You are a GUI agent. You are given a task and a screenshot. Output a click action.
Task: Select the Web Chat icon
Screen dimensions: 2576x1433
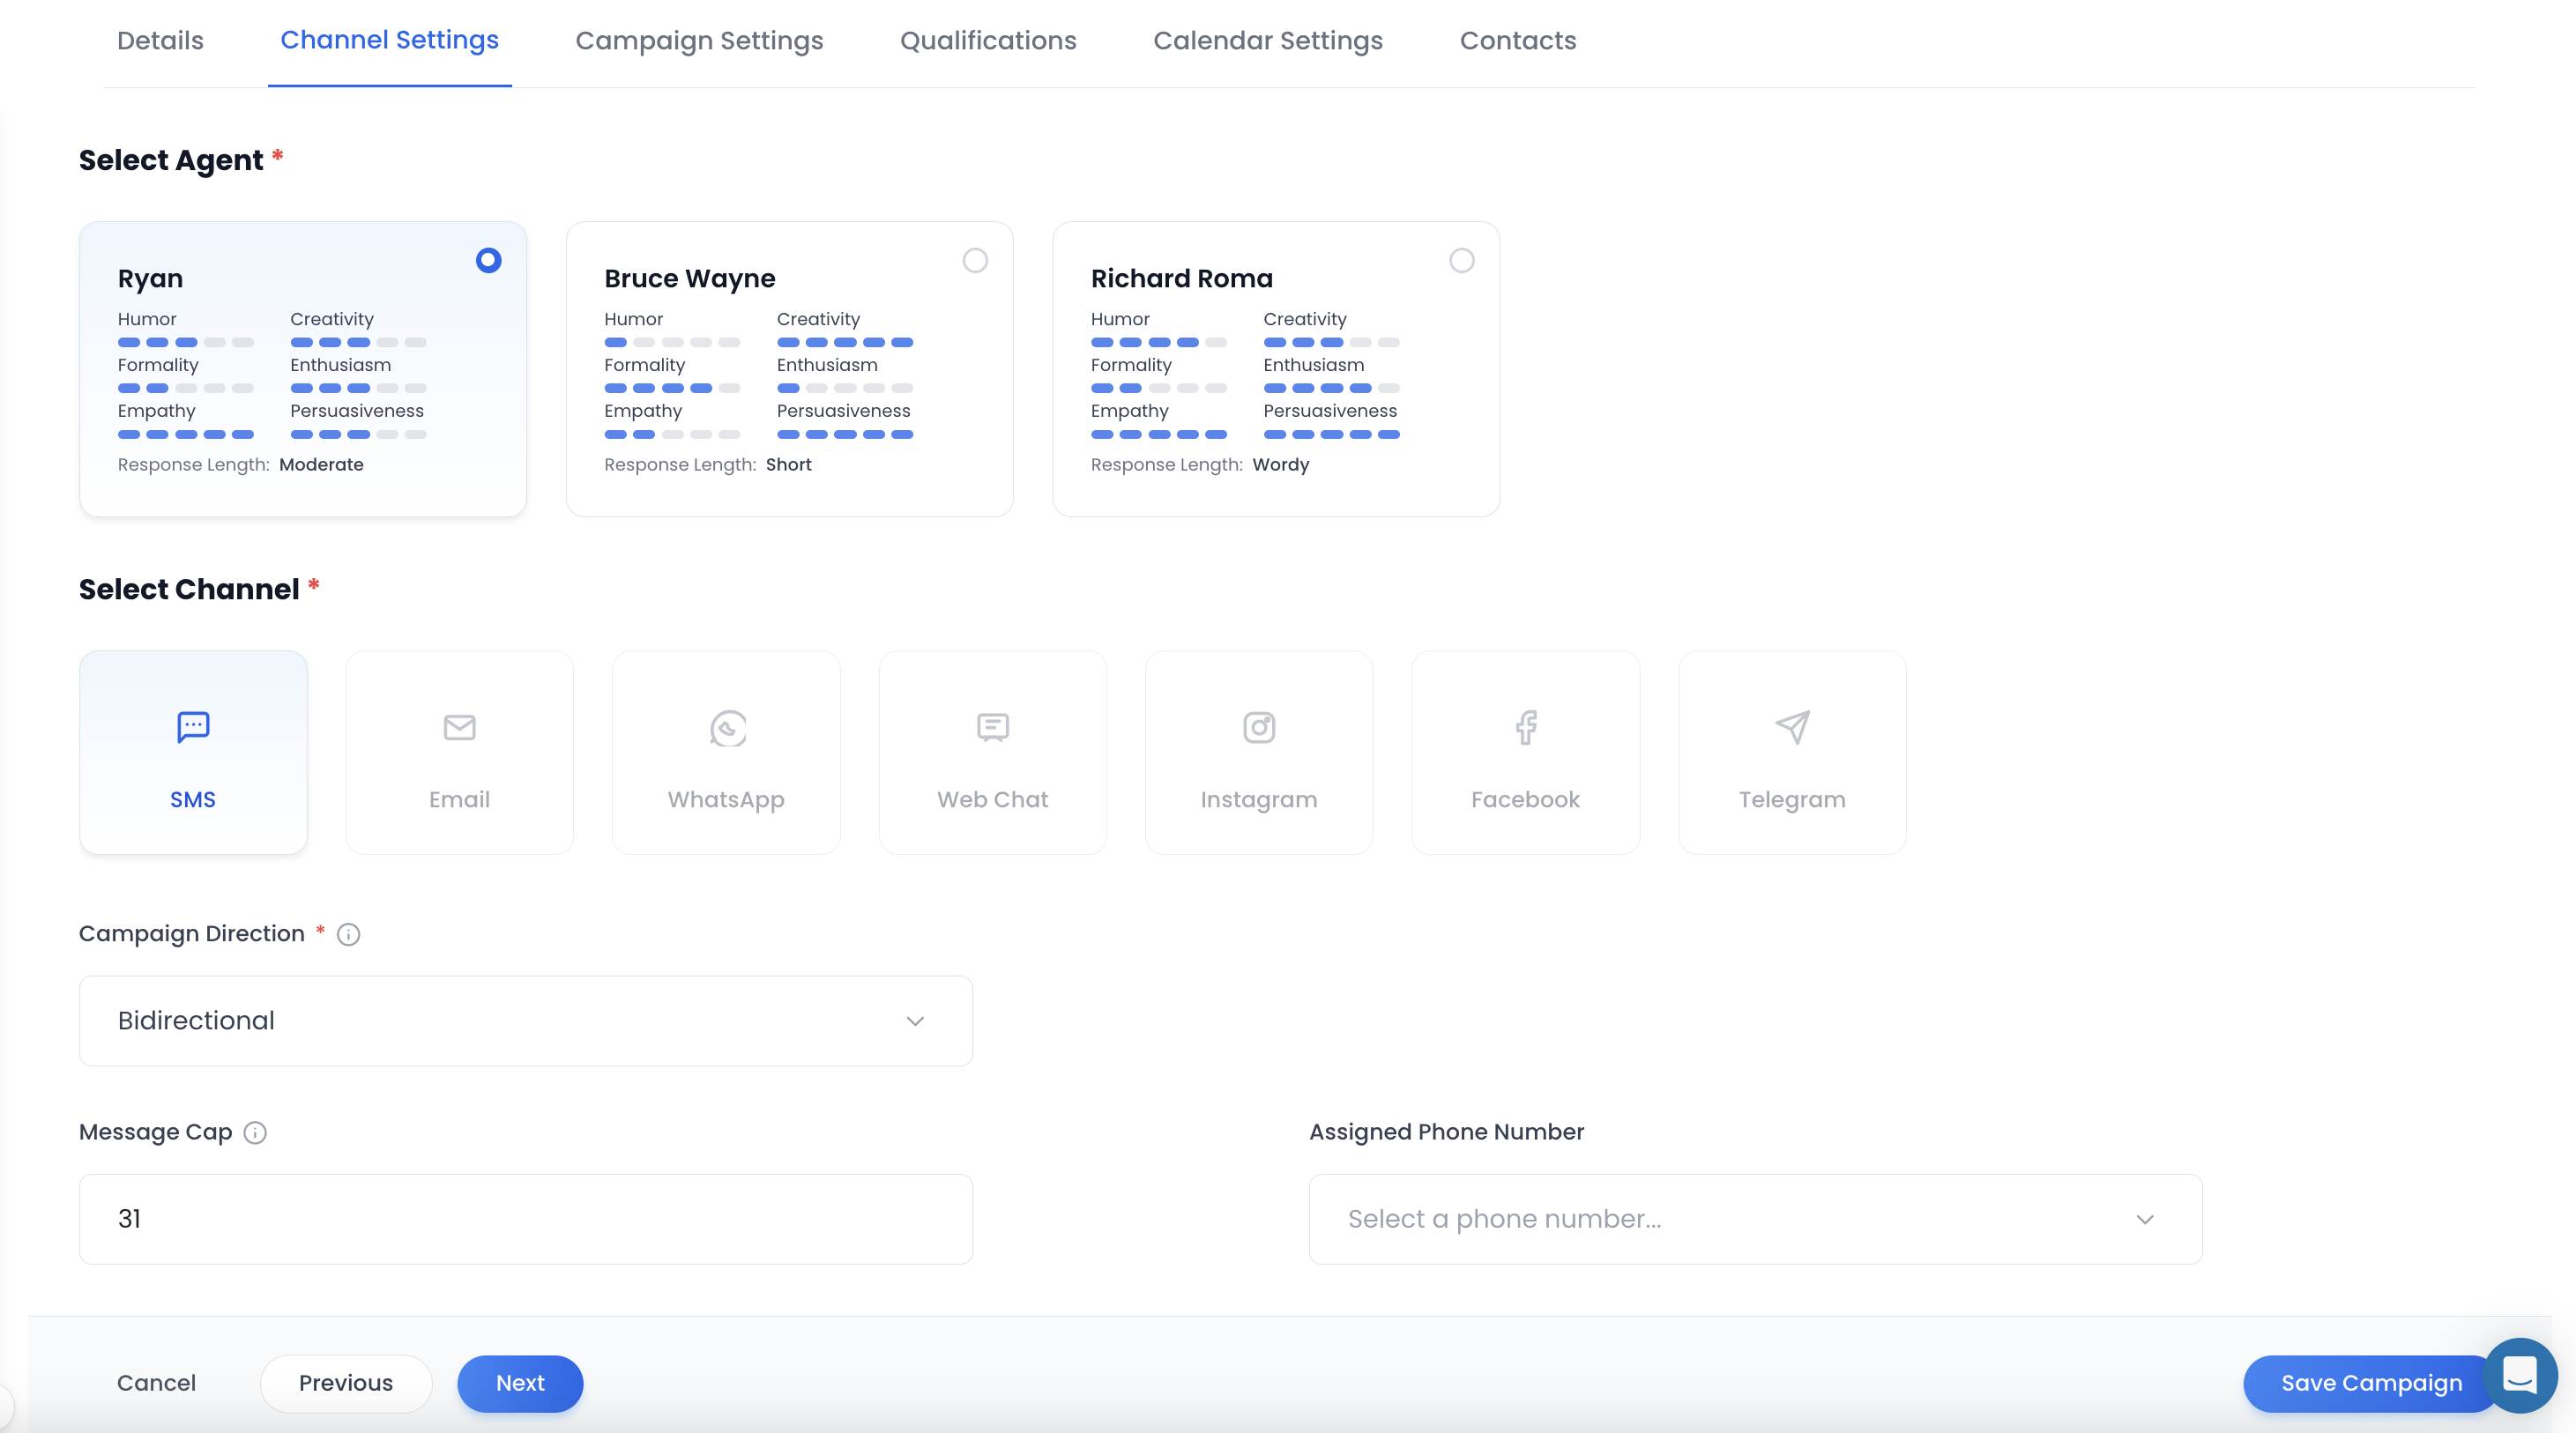(x=992, y=727)
